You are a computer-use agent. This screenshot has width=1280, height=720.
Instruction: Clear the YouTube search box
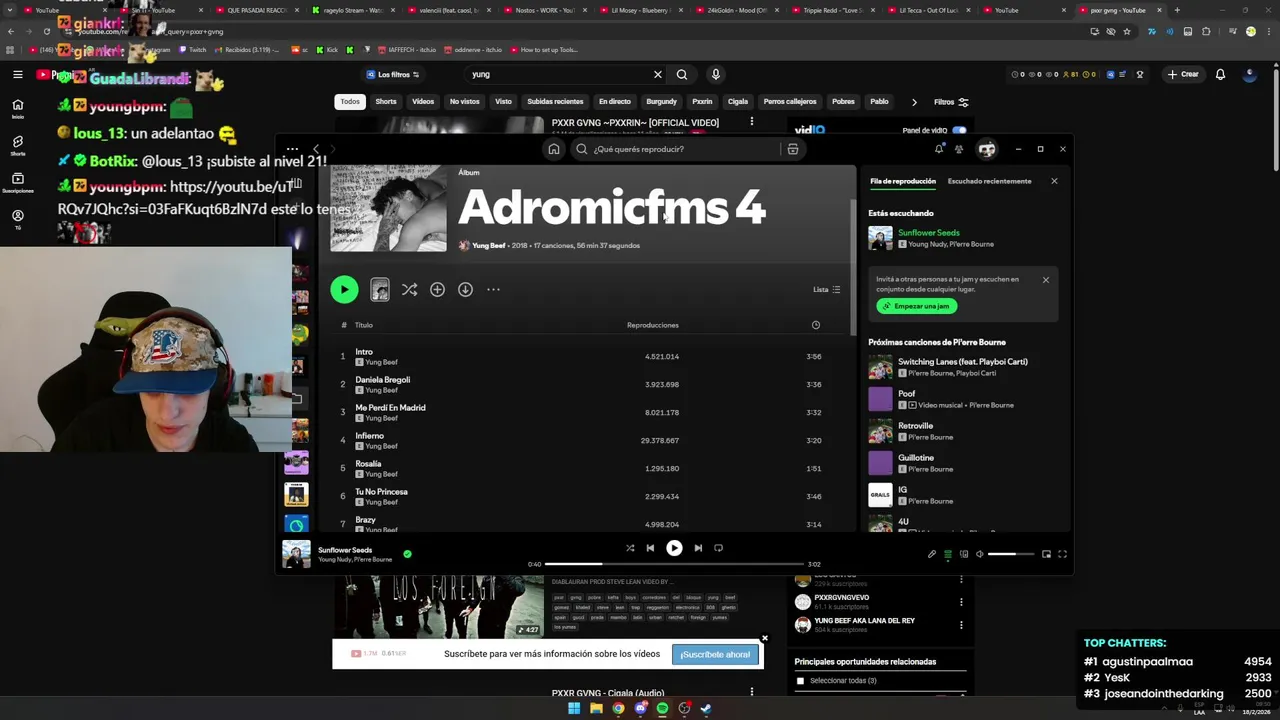(x=658, y=74)
